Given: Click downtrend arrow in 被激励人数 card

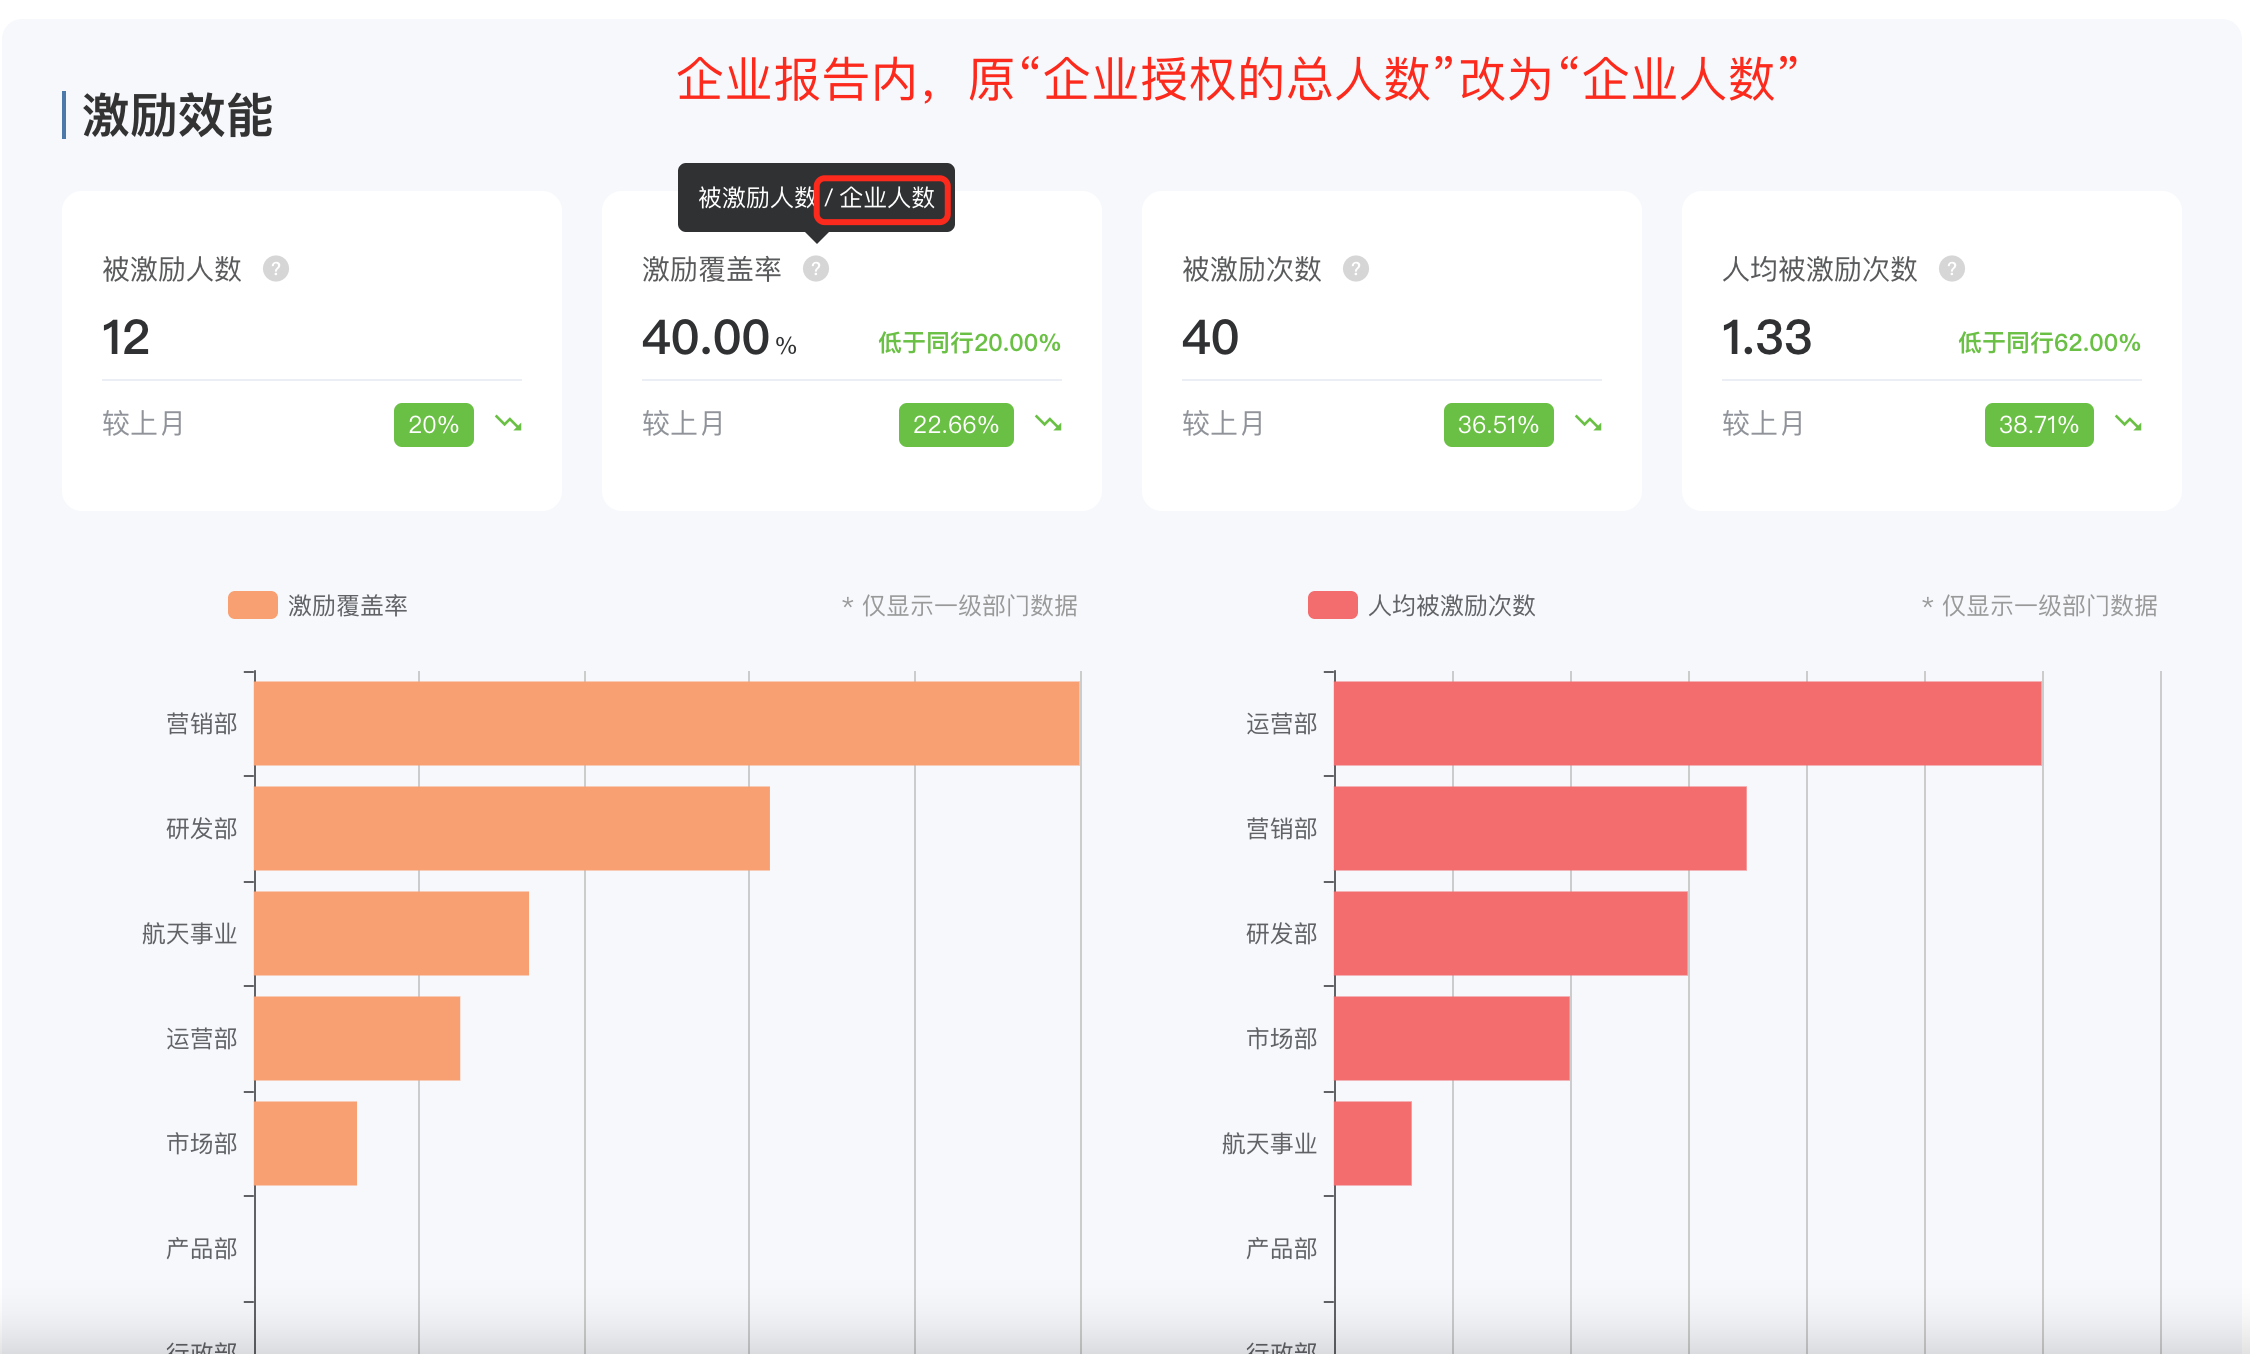Looking at the screenshot, I should 509,424.
